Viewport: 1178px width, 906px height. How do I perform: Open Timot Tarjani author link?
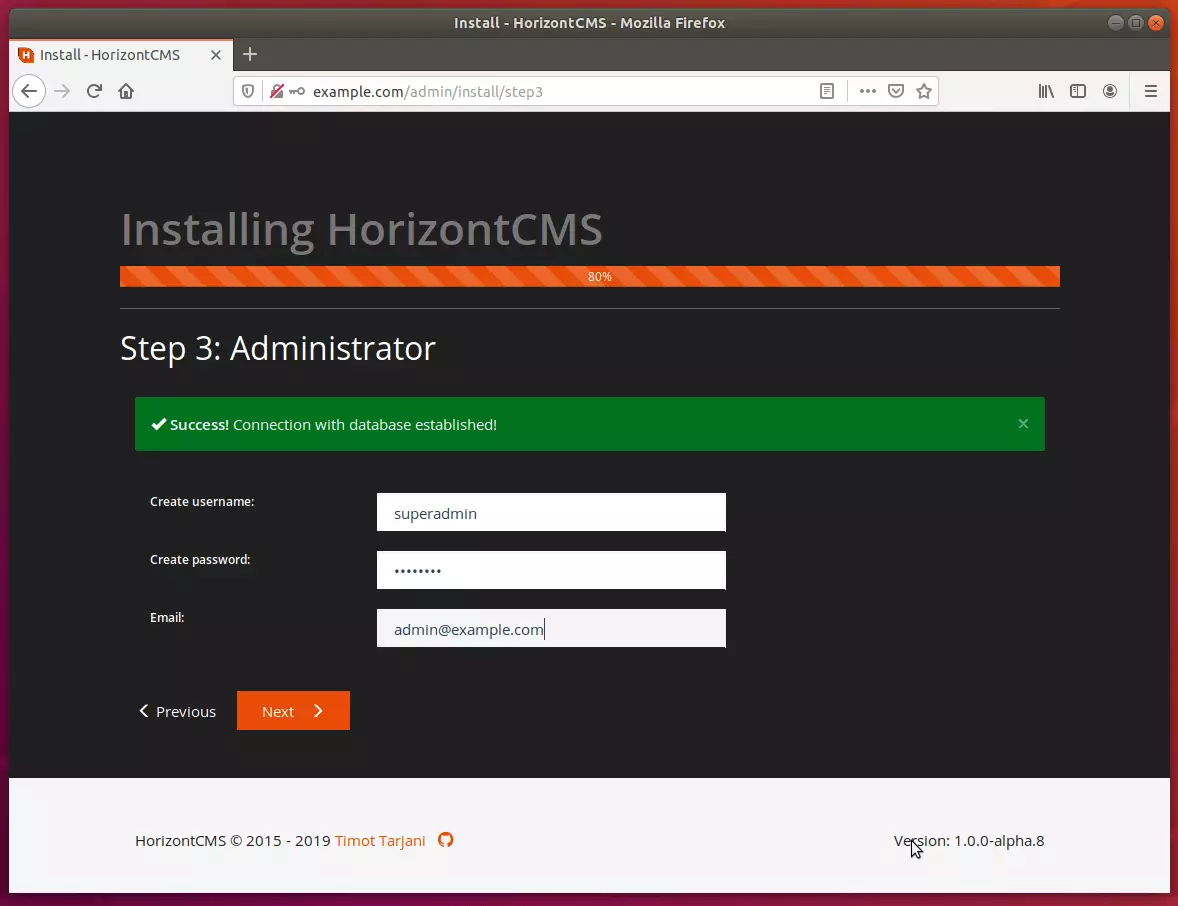(x=379, y=841)
